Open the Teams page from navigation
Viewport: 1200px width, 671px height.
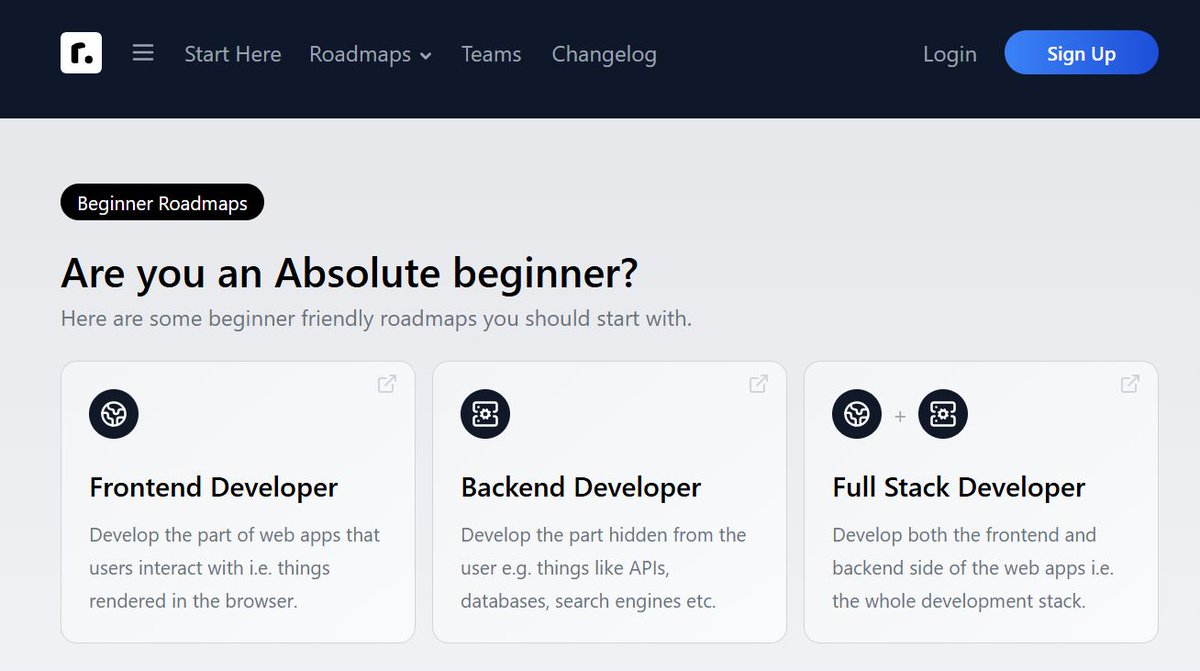(491, 54)
